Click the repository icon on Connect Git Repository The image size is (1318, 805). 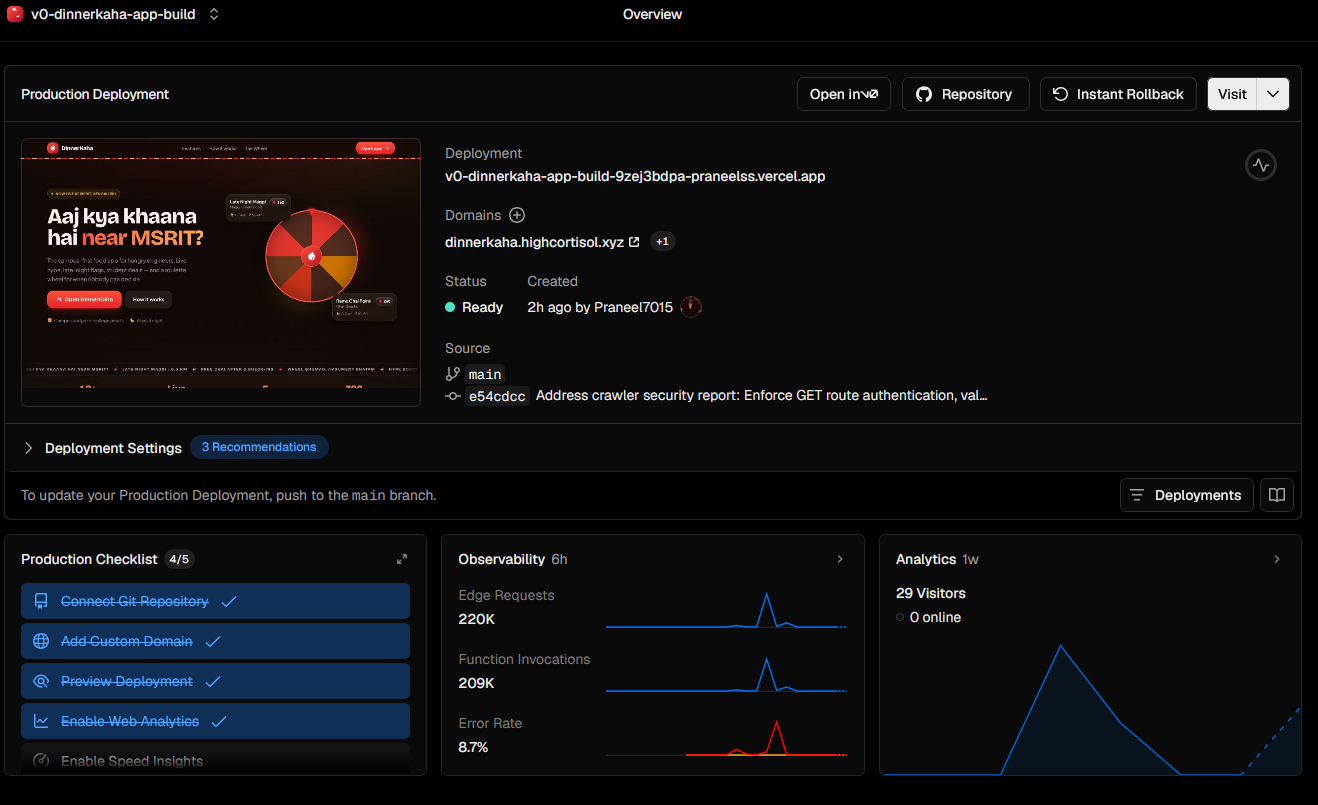pos(41,601)
